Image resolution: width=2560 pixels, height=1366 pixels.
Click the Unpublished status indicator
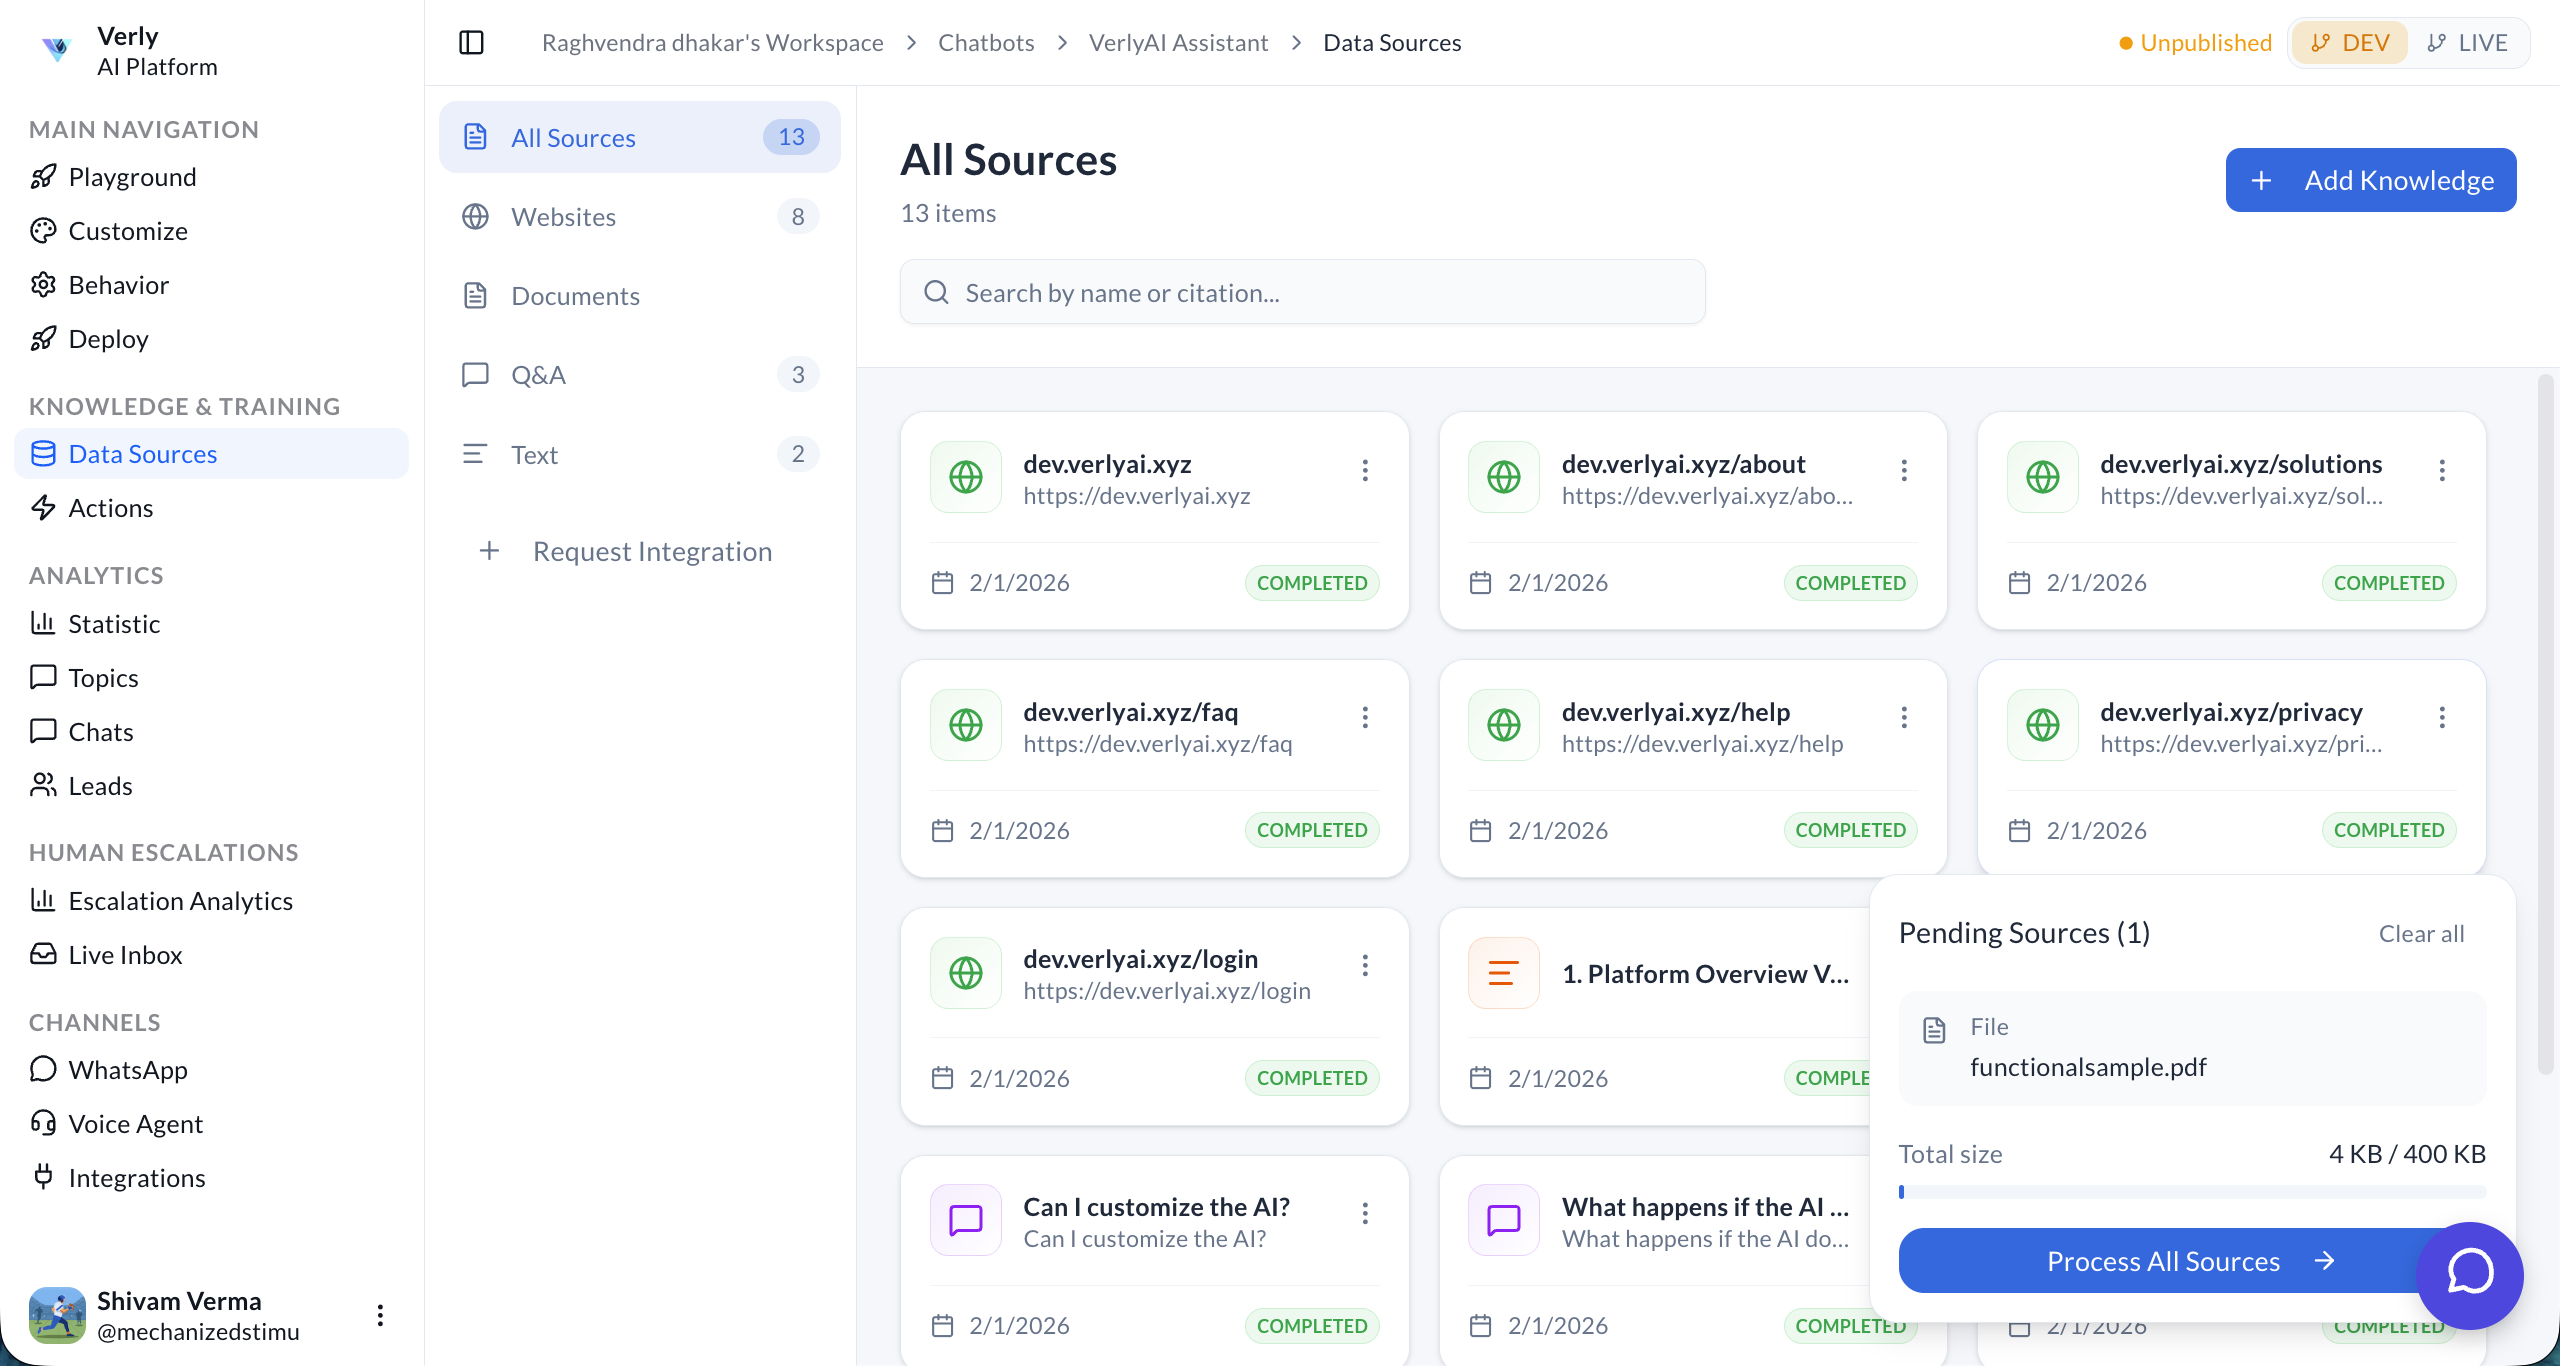[2195, 43]
